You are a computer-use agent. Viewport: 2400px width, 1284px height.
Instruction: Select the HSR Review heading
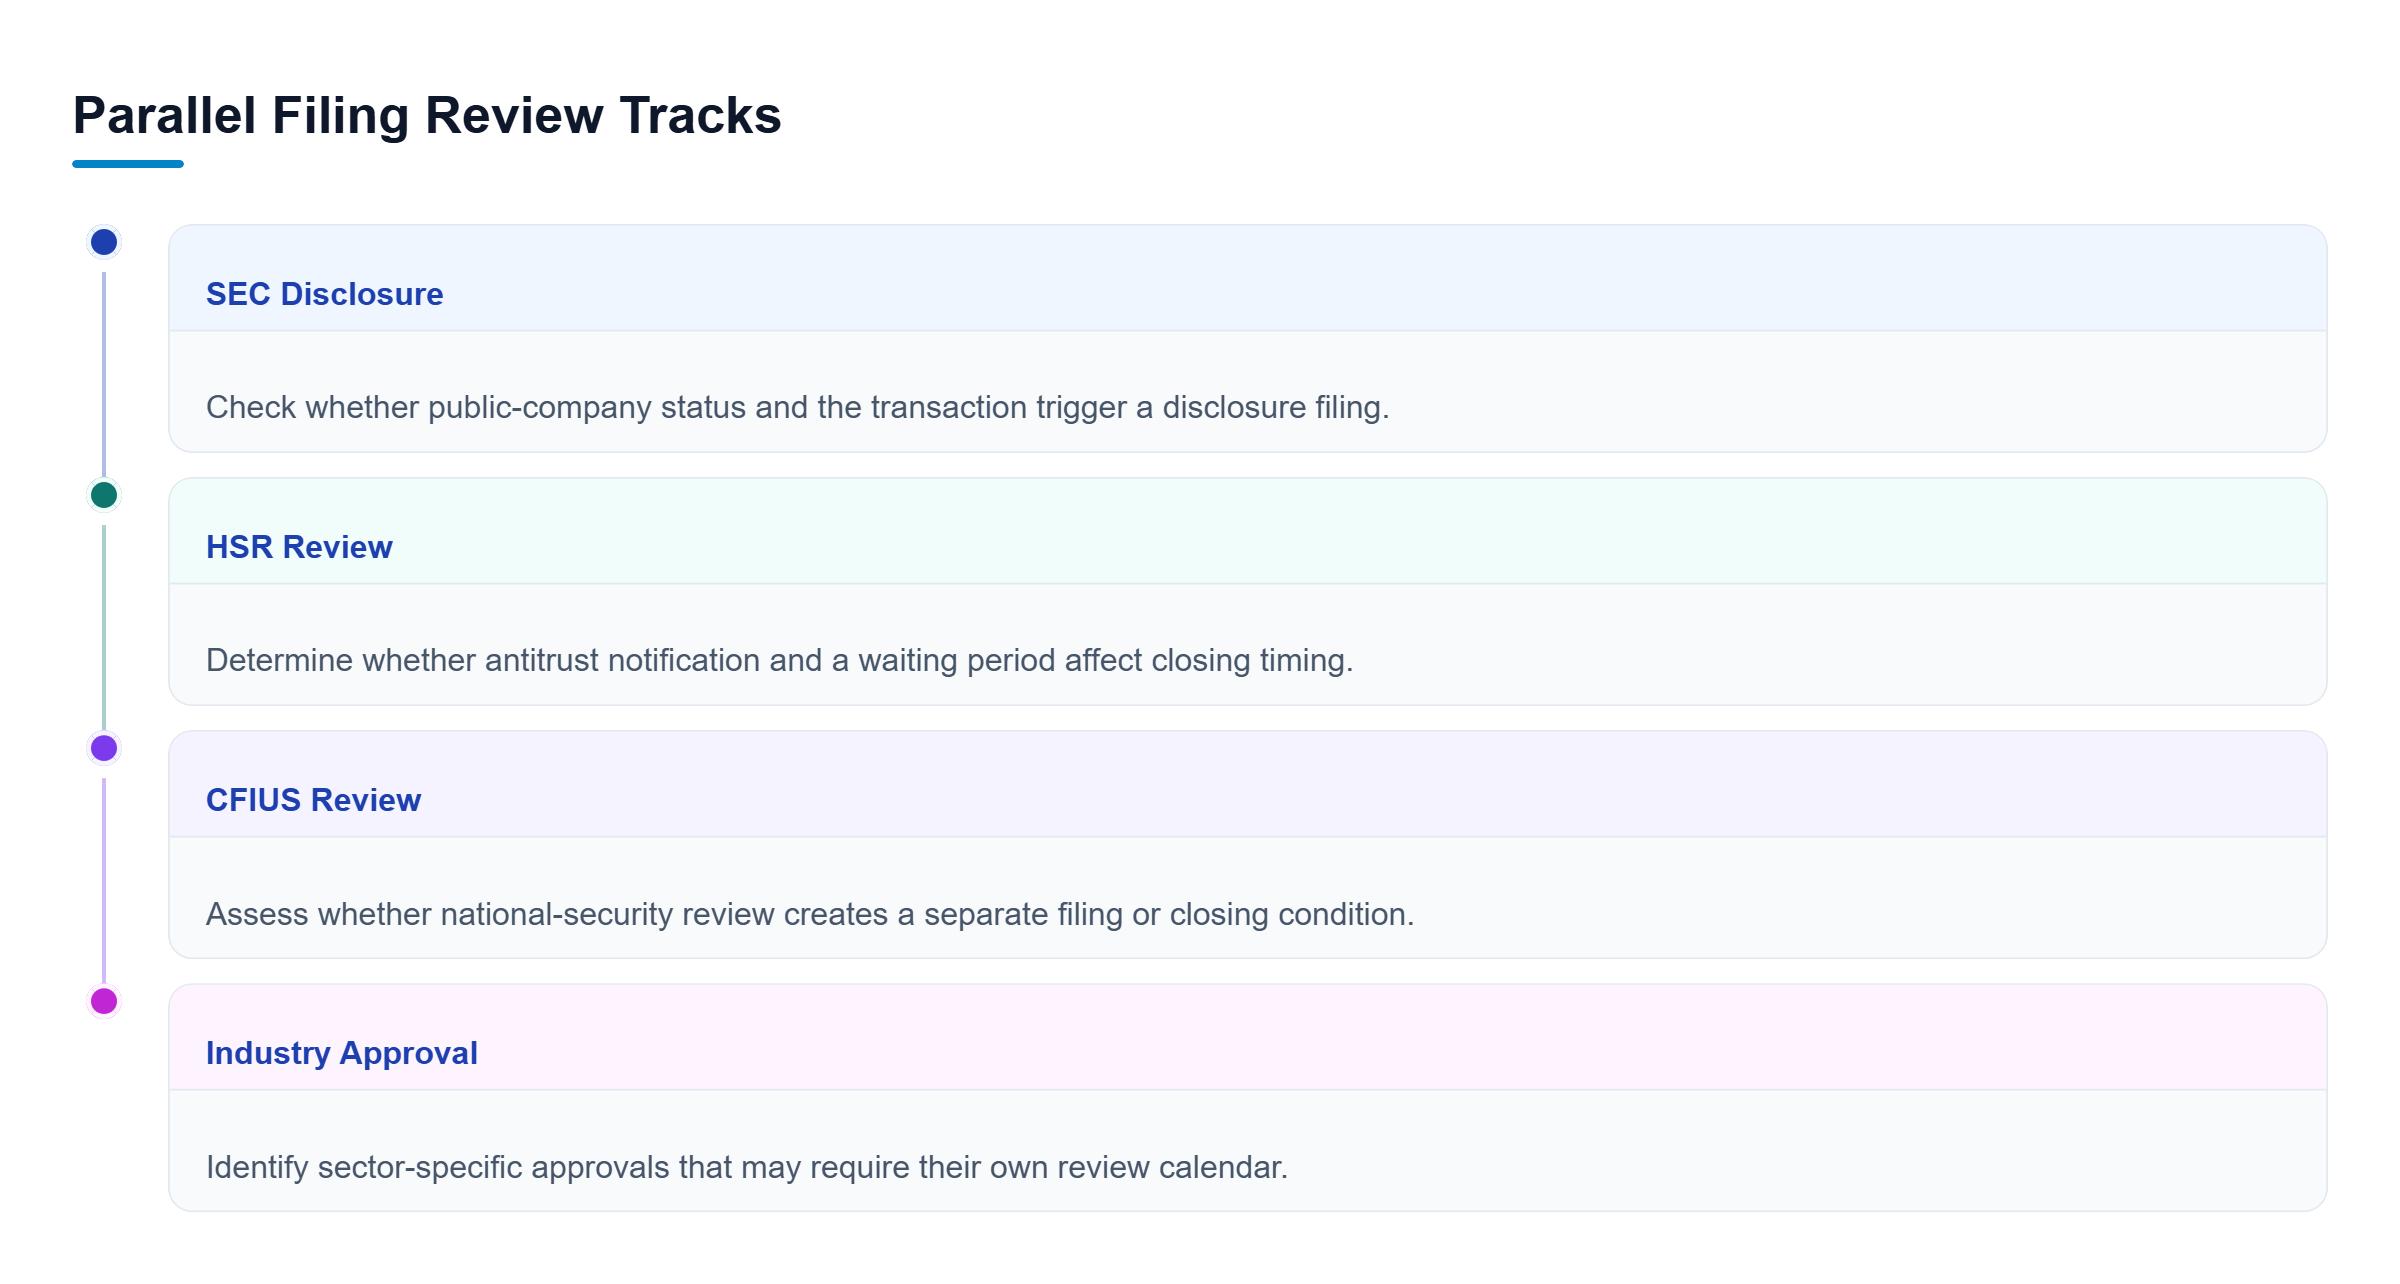(299, 547)
